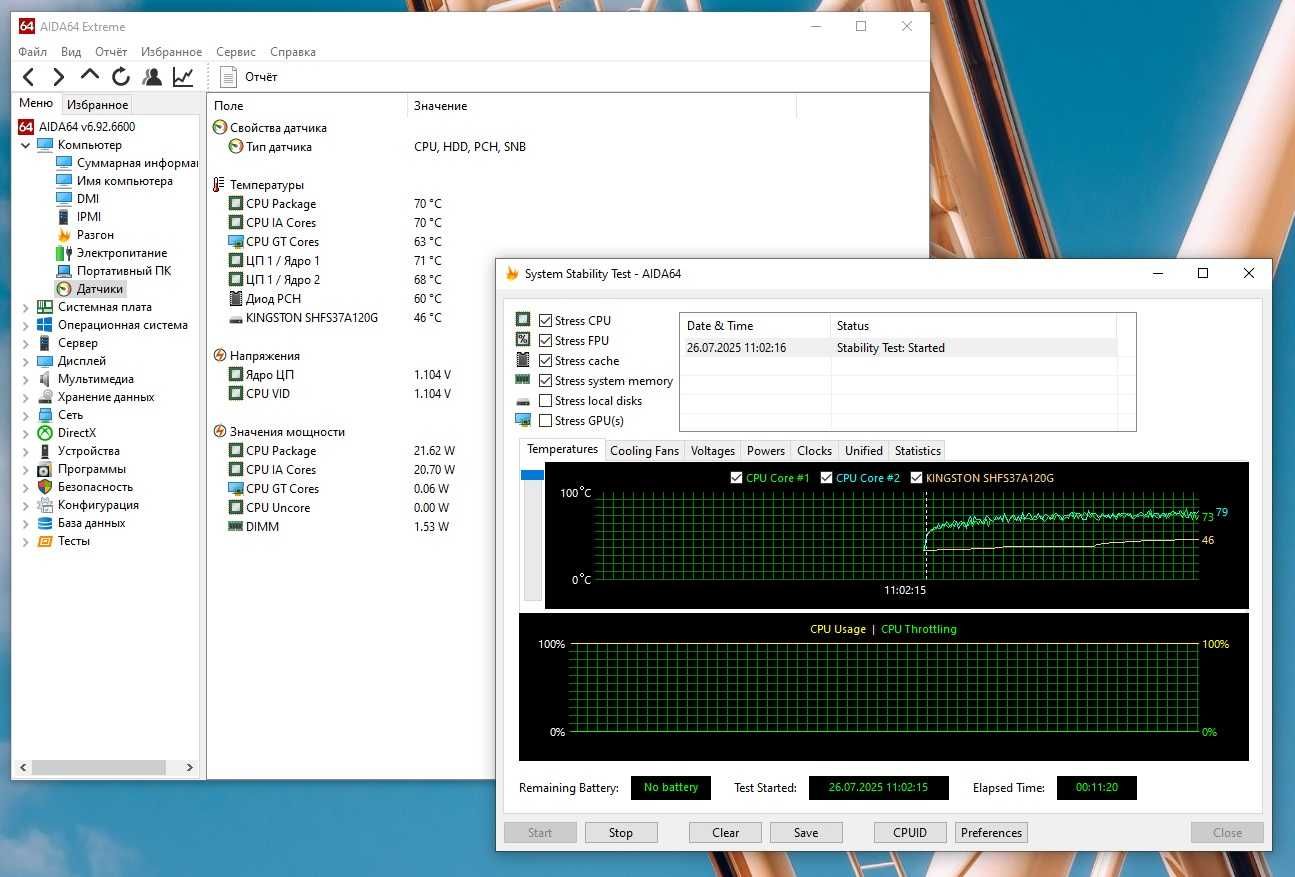
Task: Collapse the Компьютер tree node
Action: click(26, 145)
